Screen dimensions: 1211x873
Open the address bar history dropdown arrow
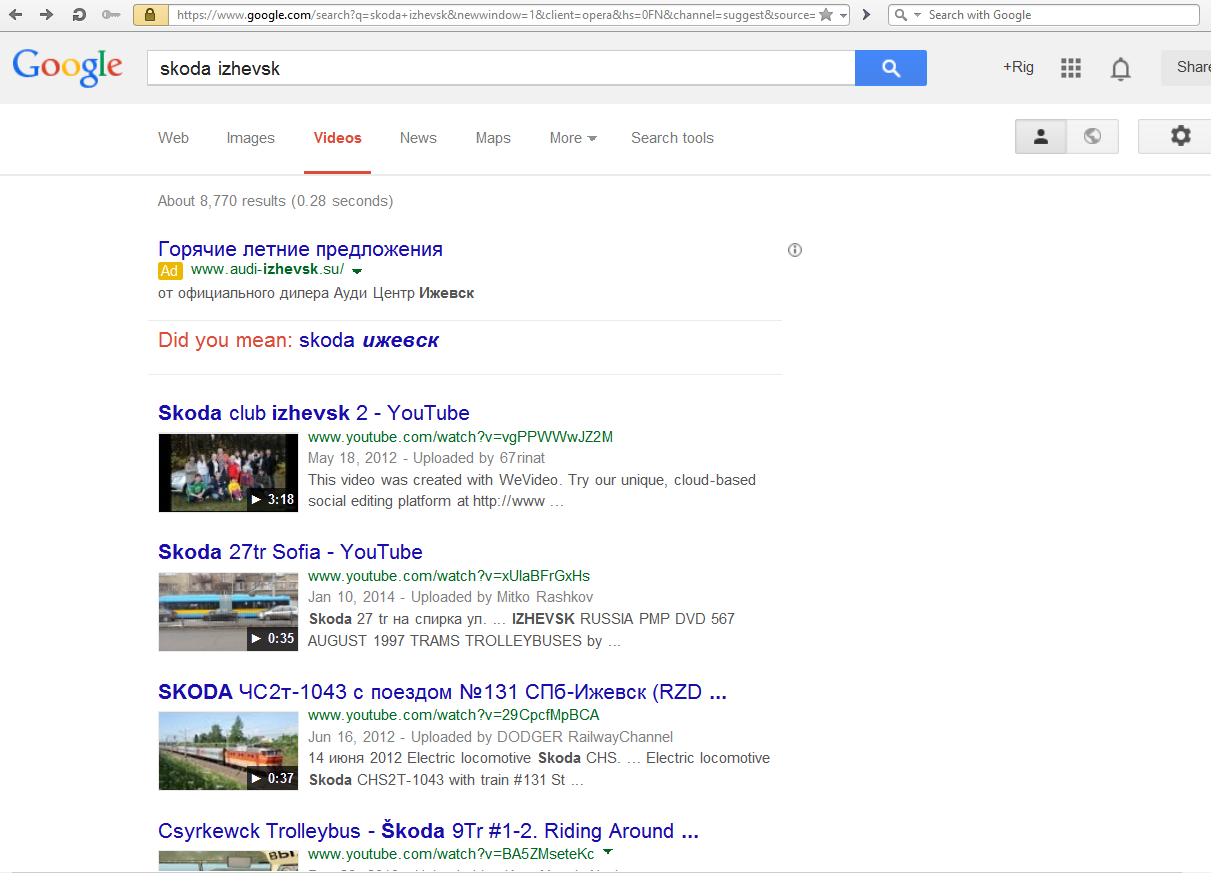[x=843, y=15]
